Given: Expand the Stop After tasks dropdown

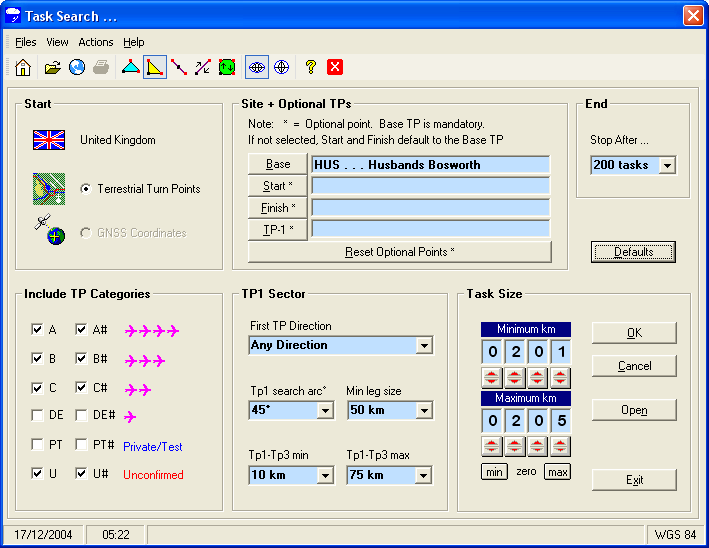Looking at the screenshot, I should [667, 165].
